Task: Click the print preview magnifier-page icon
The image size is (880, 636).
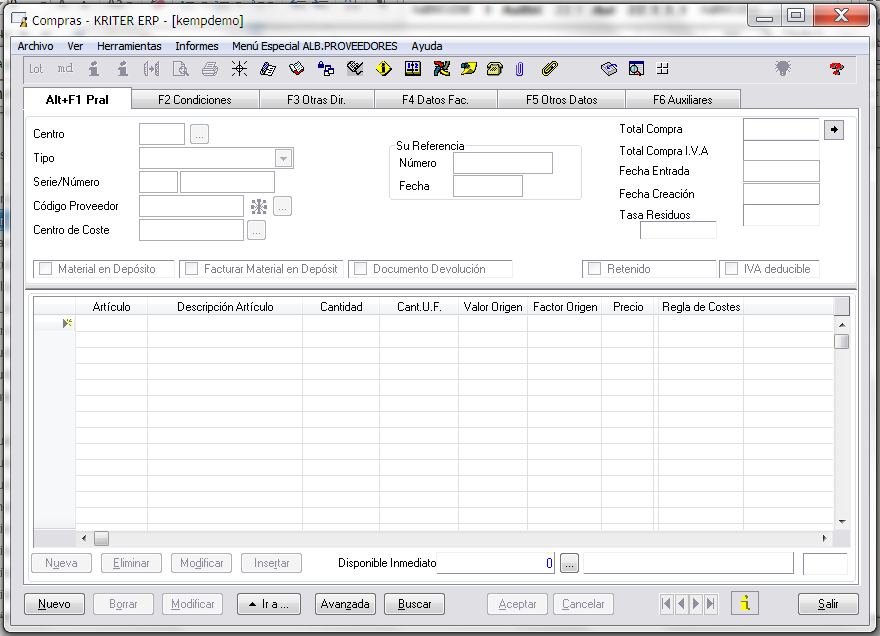Action: [180, 69]
